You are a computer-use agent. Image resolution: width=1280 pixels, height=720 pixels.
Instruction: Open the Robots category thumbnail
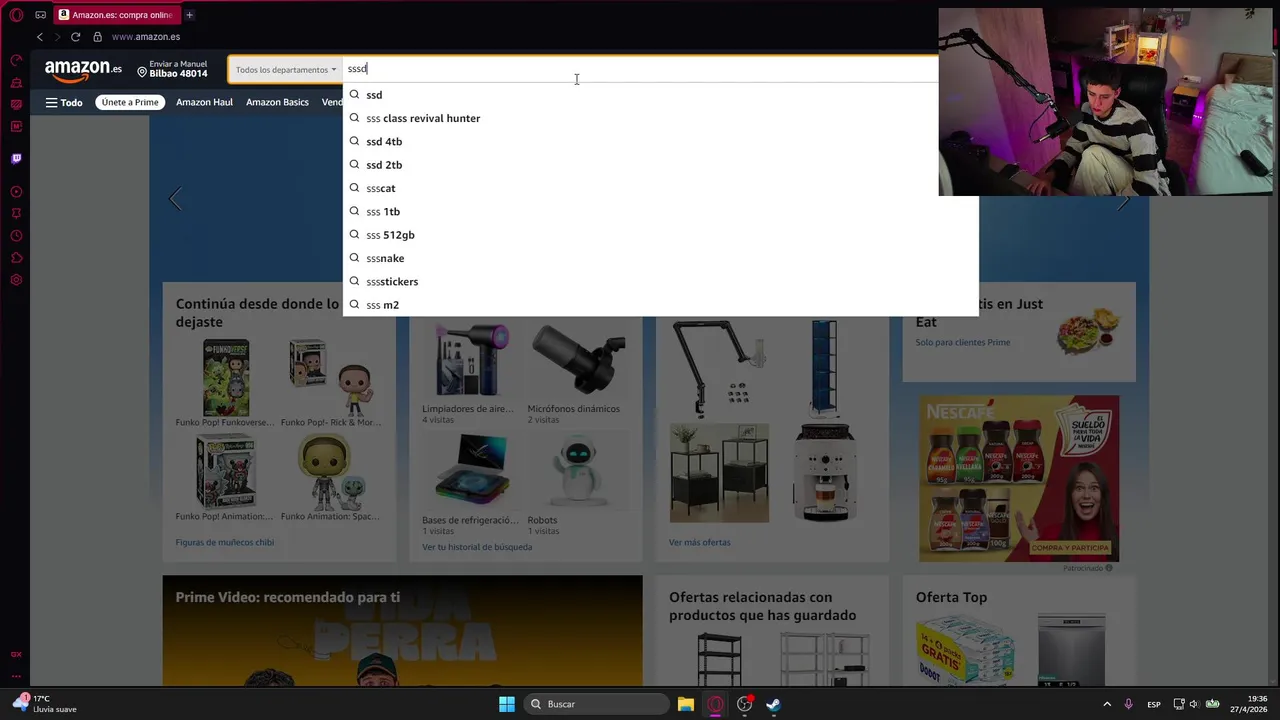point(578,471)
